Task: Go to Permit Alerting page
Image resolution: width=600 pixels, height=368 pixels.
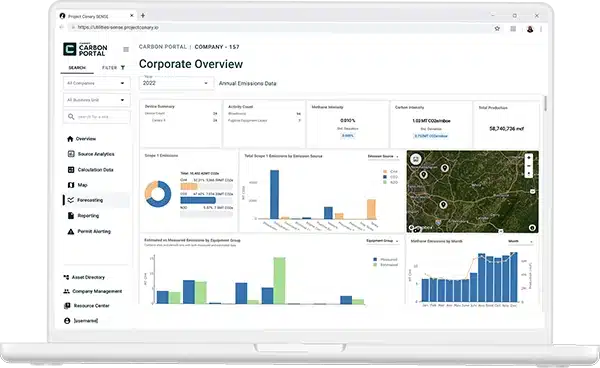Action: coord(94,231)
